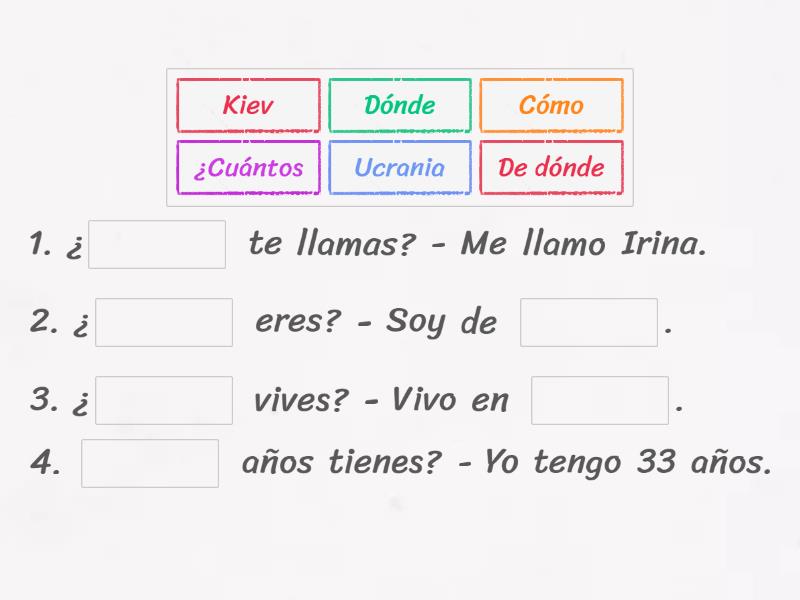Image resolution: width=800 pixels, height=600 pixels.
Task: Choose the blank before "vives?"
Action: pos(164,400)
